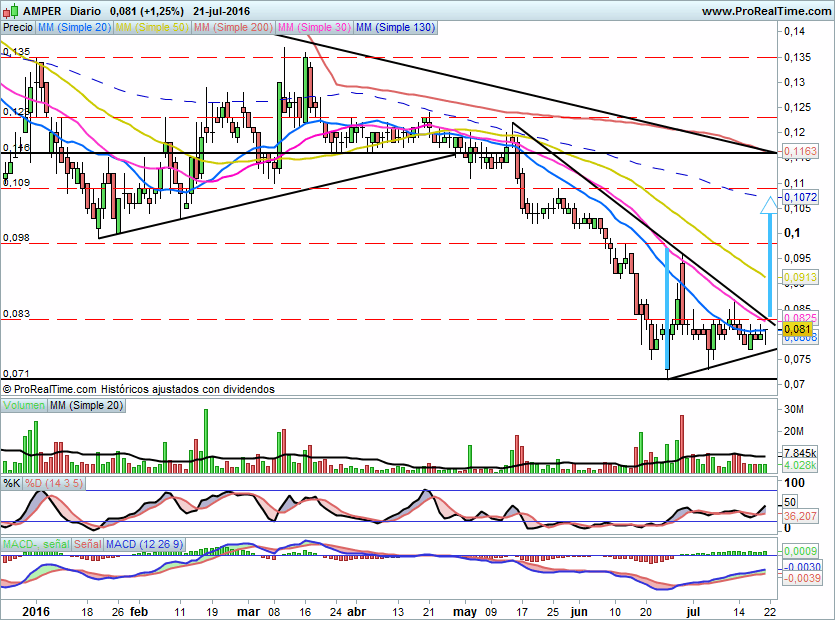Viewport: 835px width, 620px height.
Task: Click the 2016 year marker on time axis
Action: click(36, 611)
